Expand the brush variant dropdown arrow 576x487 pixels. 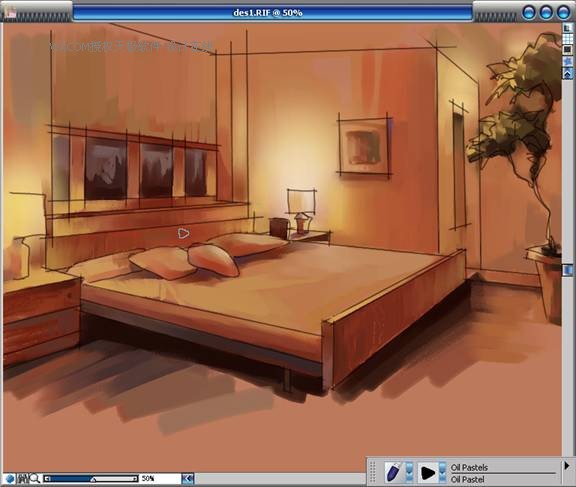tap(442, 472)
